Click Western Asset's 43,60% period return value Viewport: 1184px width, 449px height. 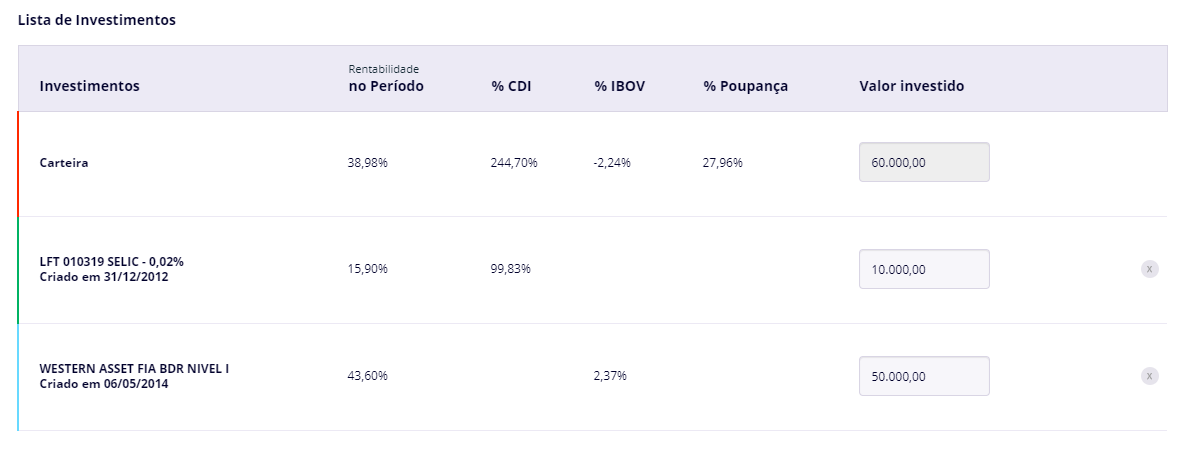tap(367, 376)
